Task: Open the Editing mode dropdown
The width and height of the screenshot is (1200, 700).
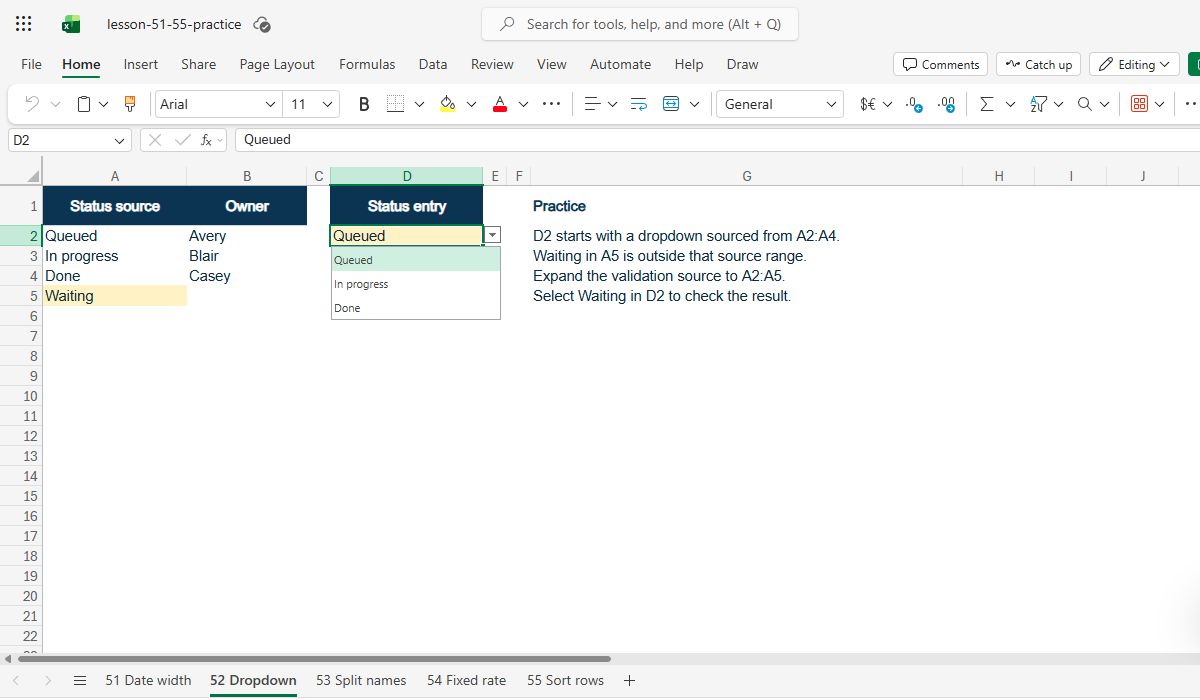Action: [x=1134, y=64]
